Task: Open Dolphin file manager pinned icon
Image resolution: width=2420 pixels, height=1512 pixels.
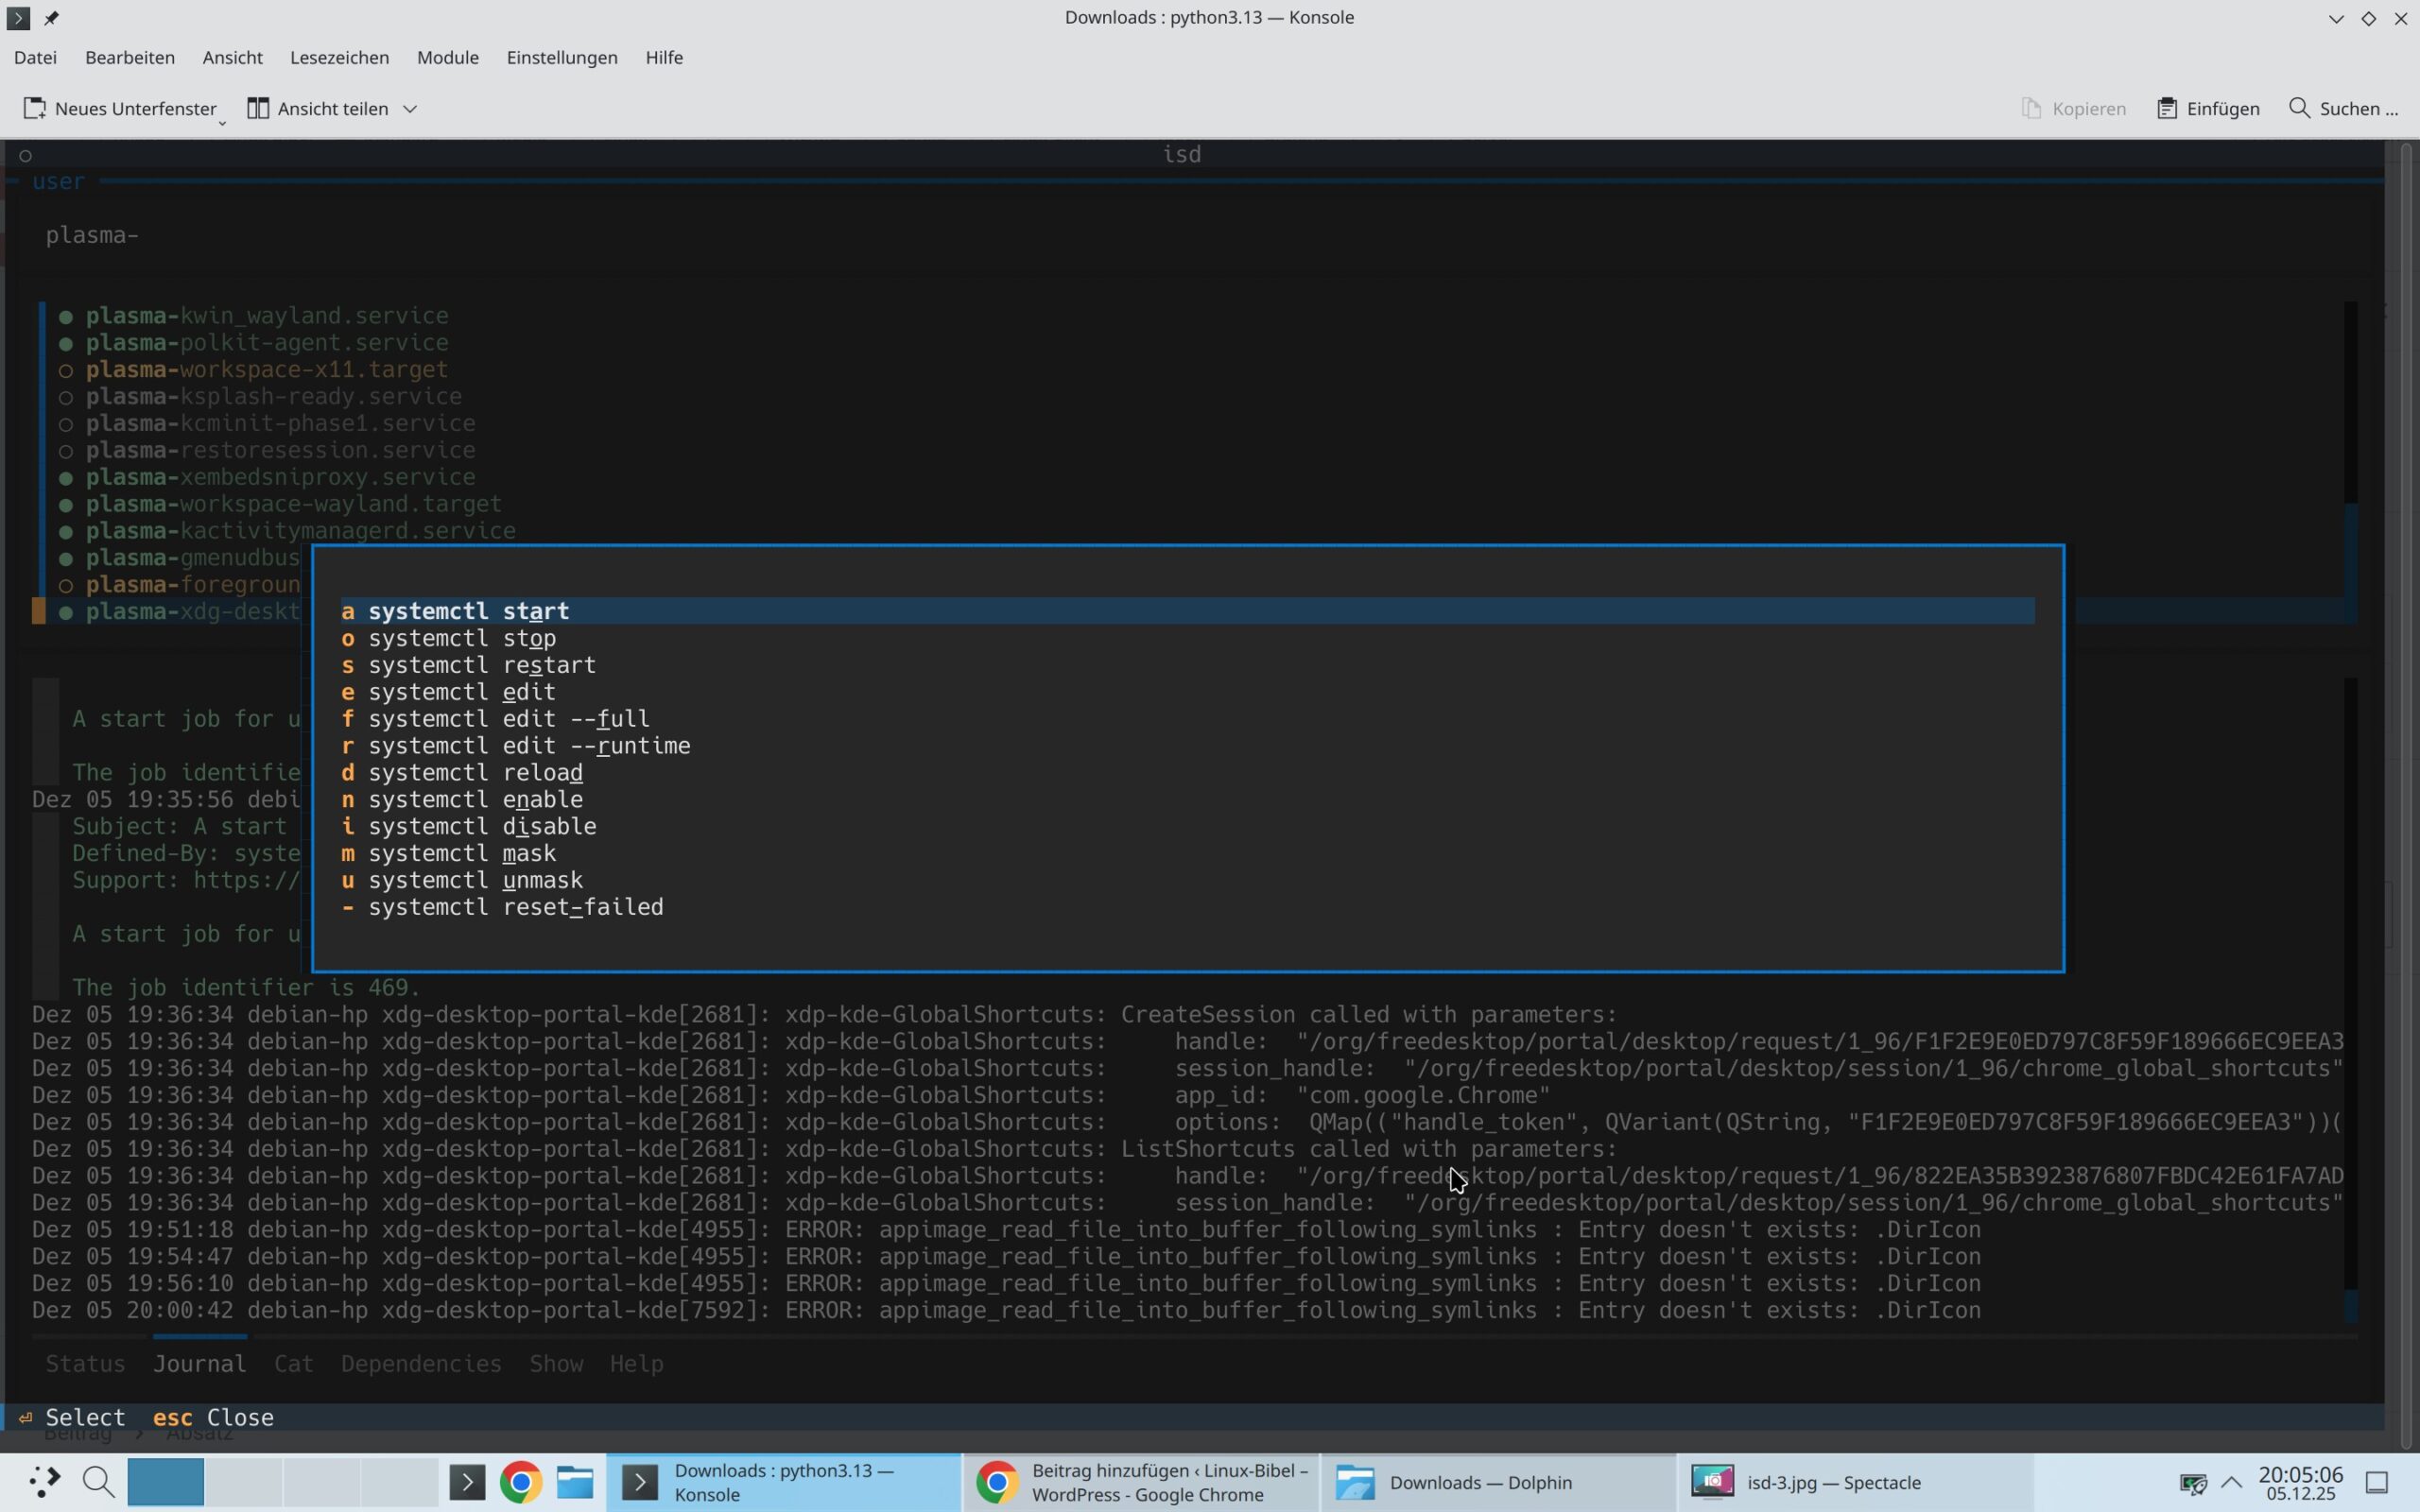Action: coord(575,1482)
